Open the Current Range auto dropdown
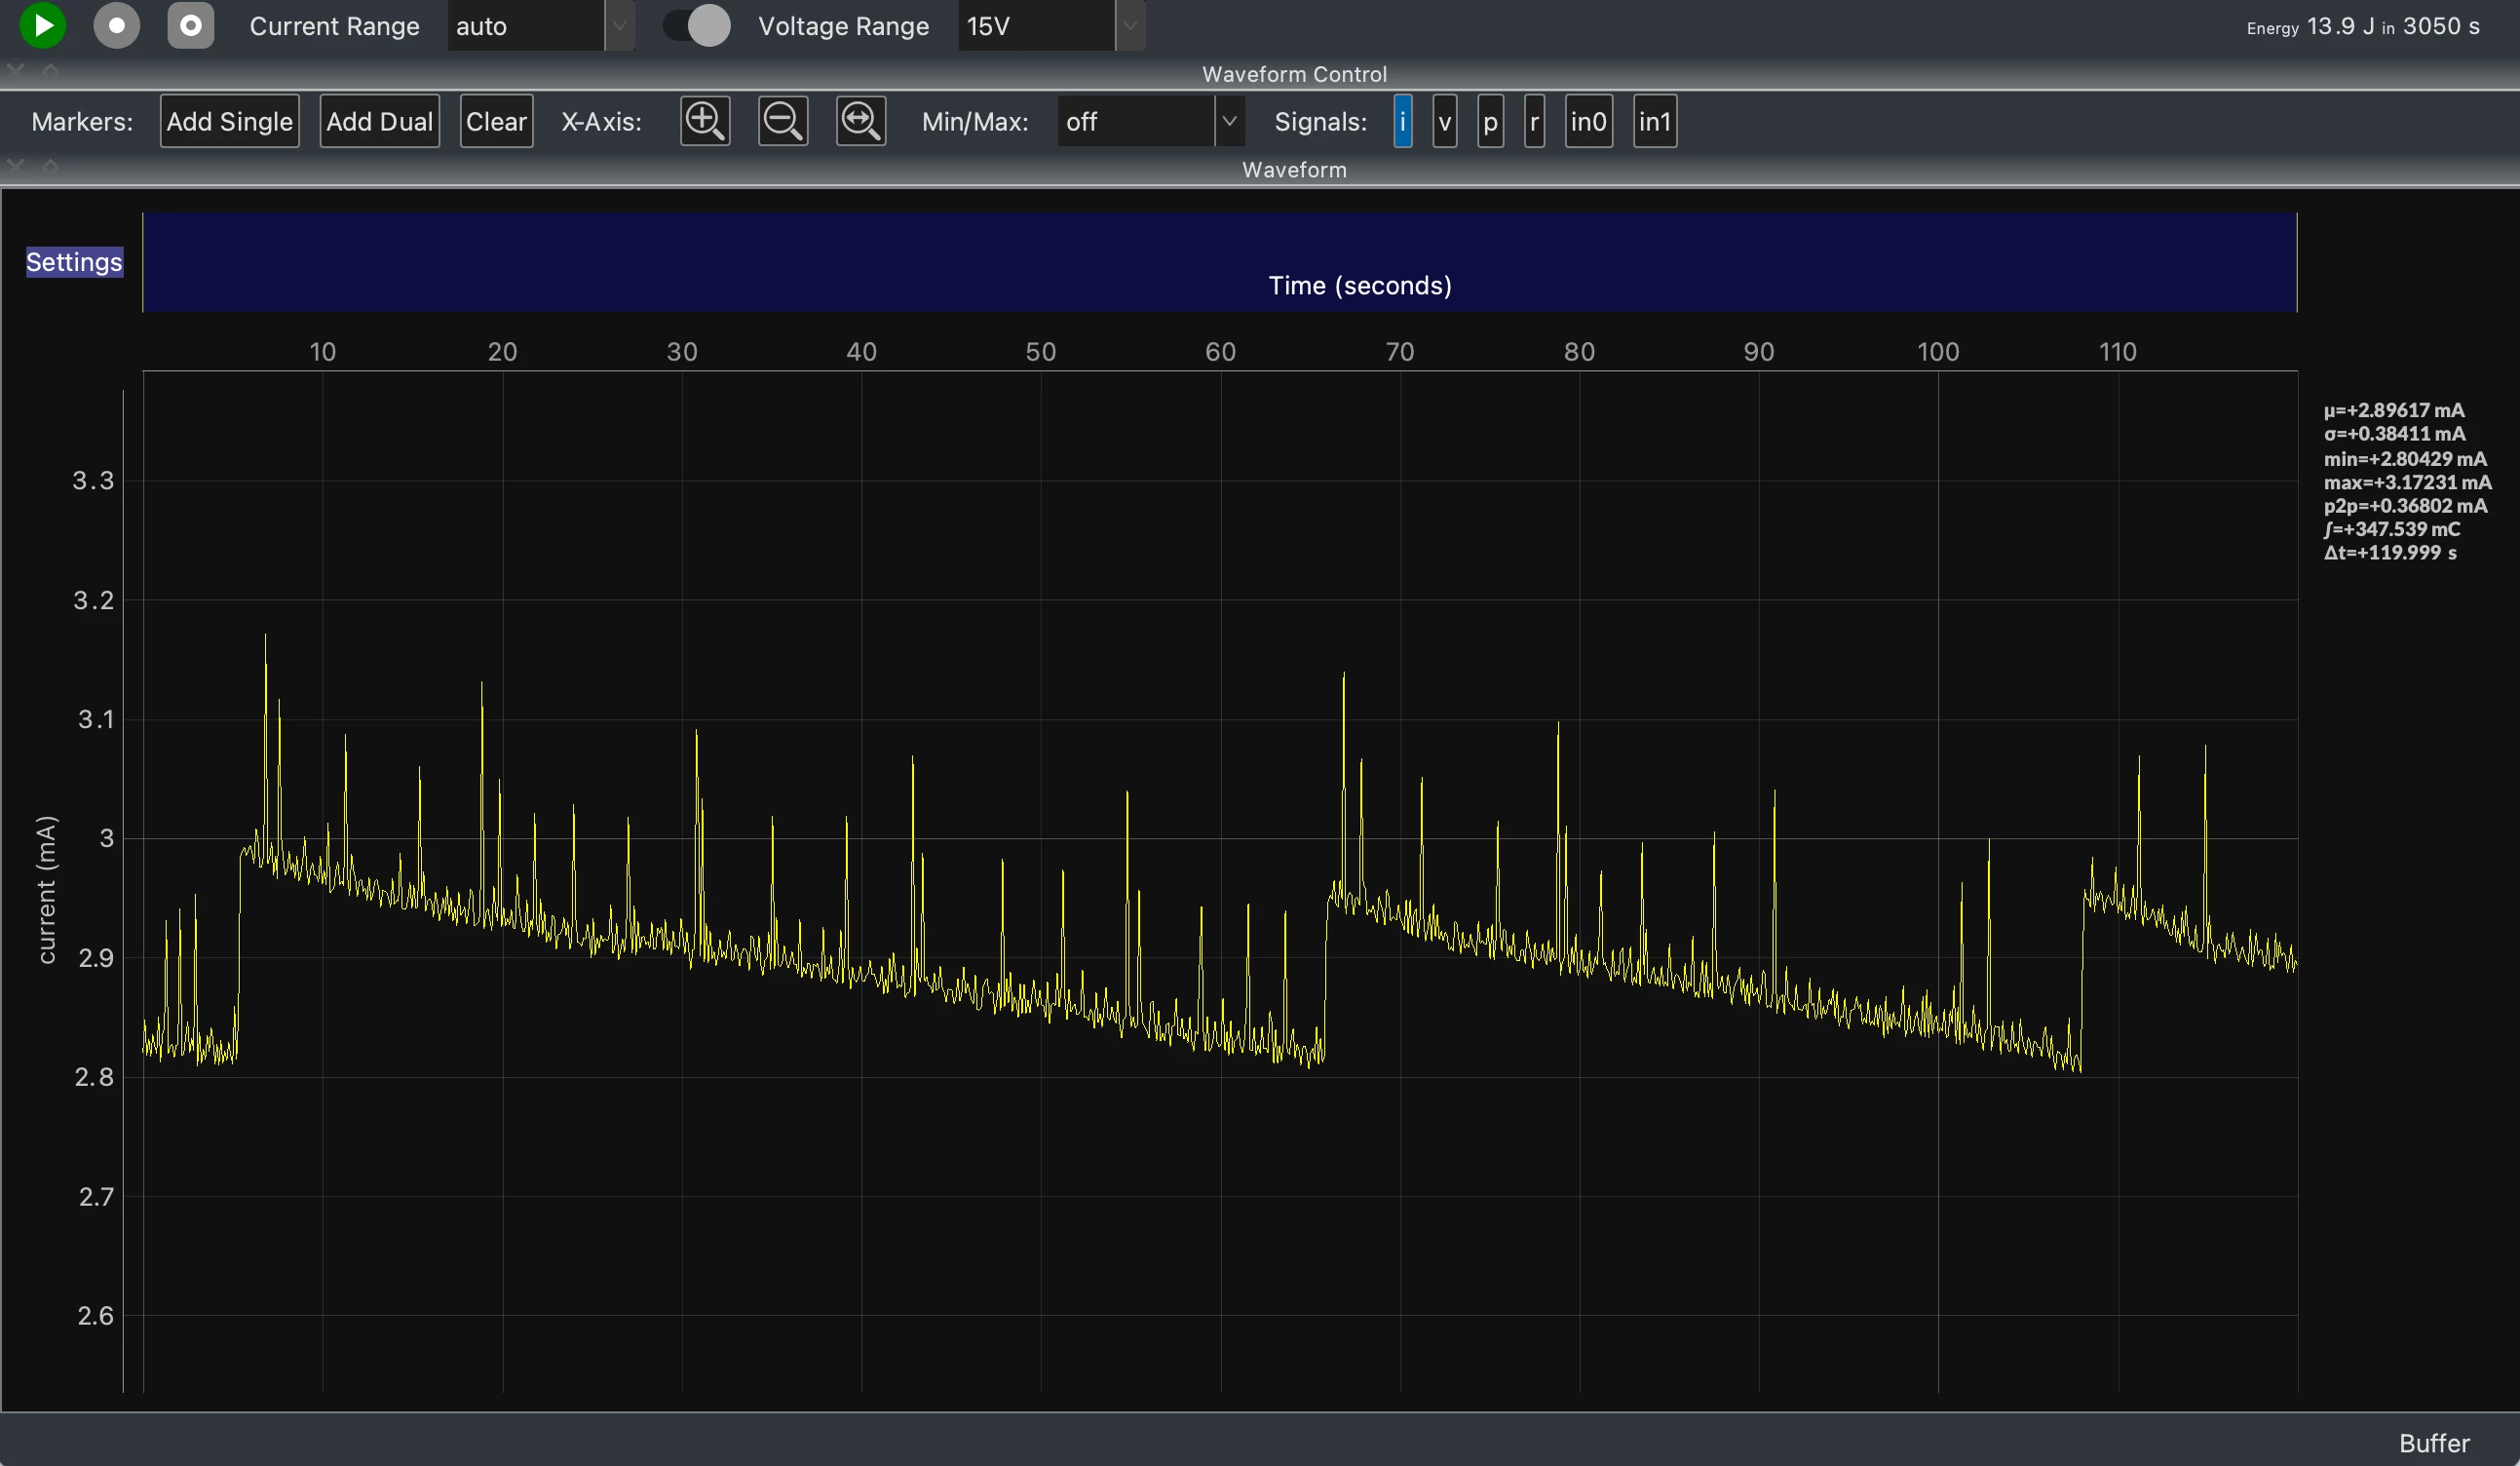The image size is (2520, 1466). (x=541, y=26)
